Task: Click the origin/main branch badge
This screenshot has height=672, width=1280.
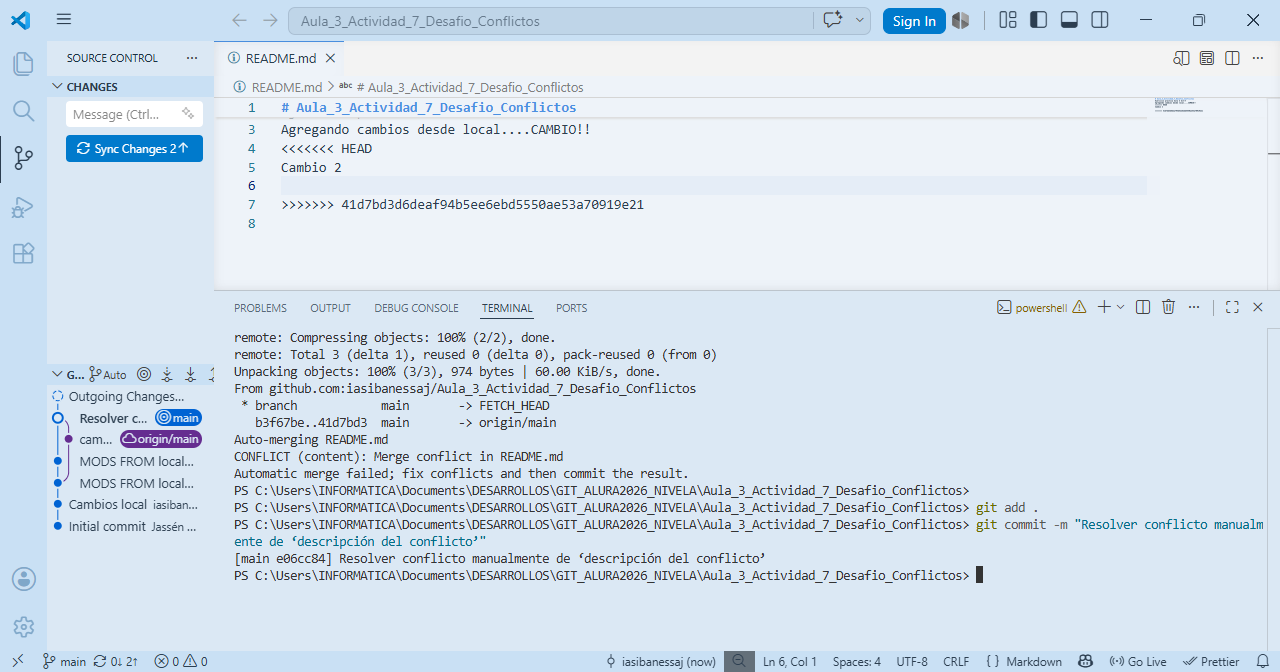Action: tap(161, 439)
